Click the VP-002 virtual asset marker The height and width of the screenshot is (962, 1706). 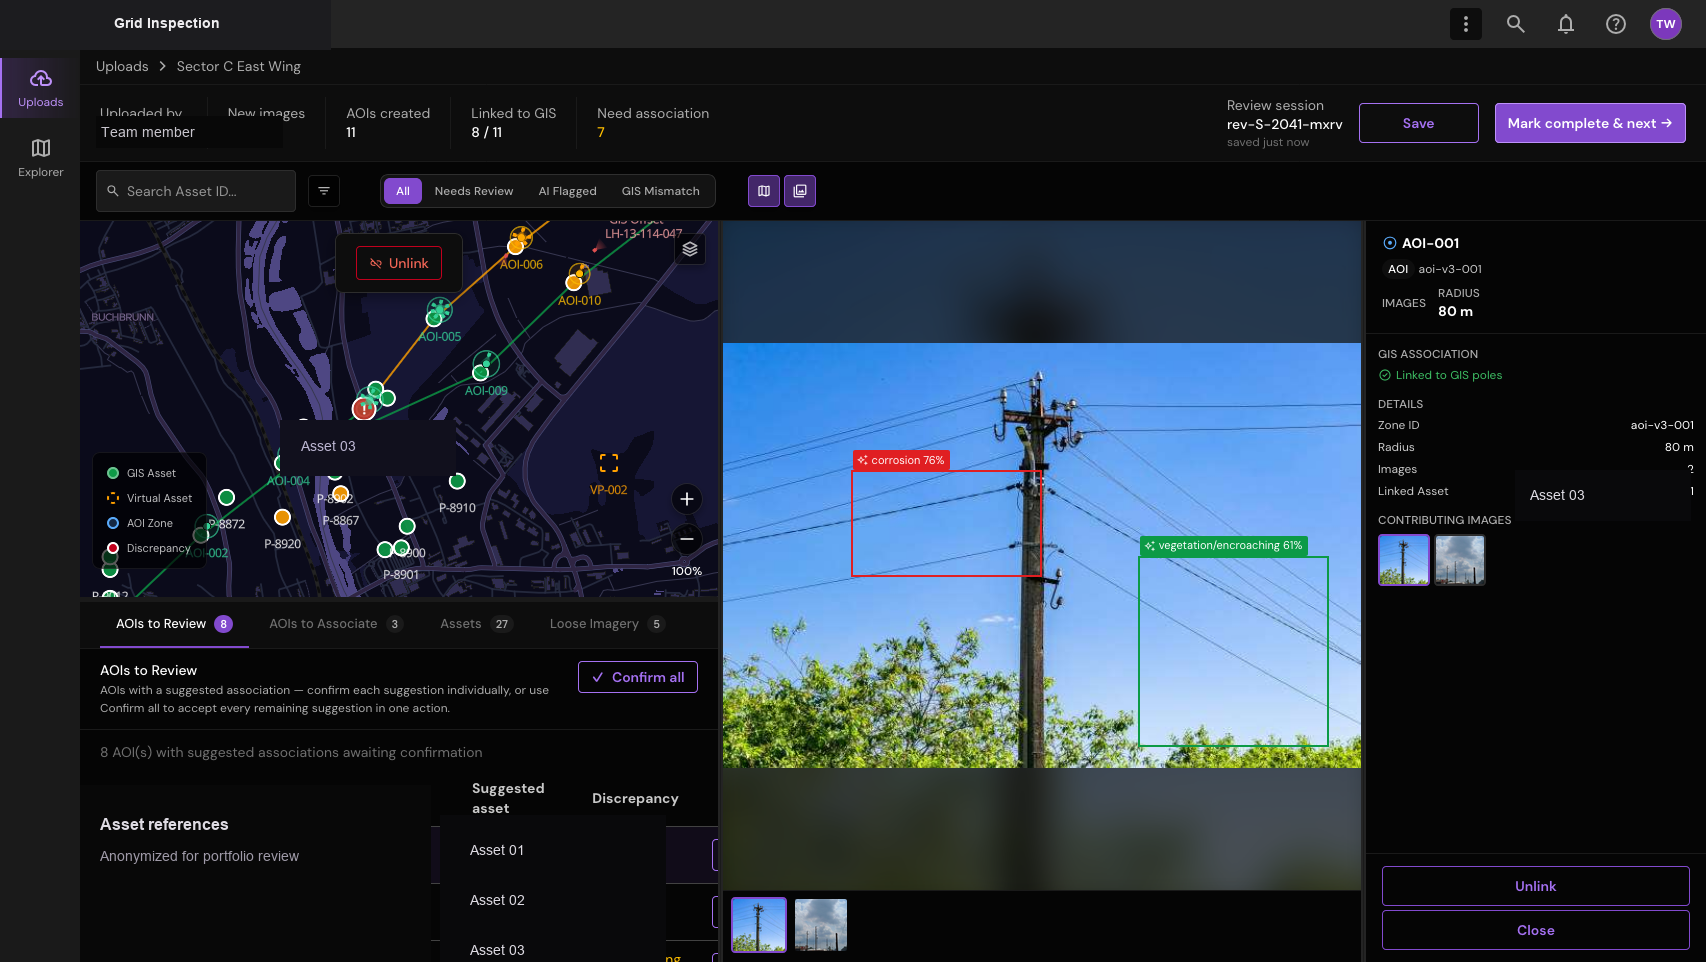point(609,463)
